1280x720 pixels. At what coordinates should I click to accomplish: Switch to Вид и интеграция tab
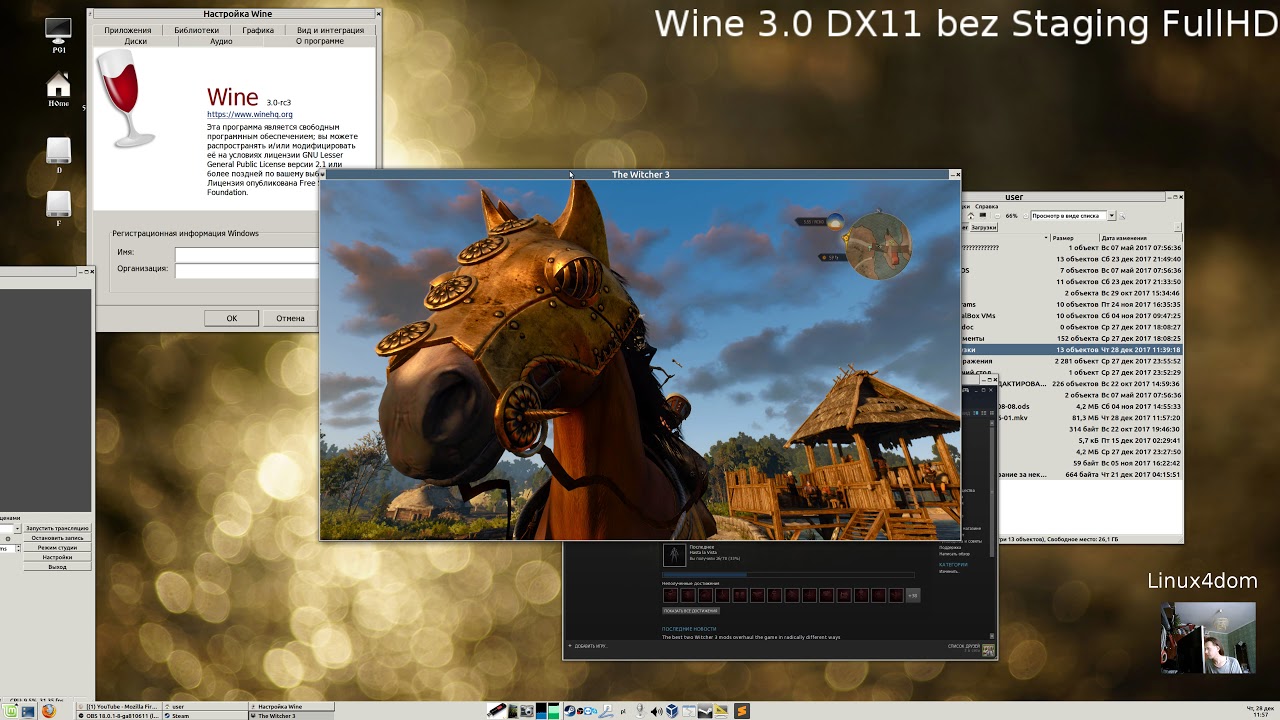[330, 30]
